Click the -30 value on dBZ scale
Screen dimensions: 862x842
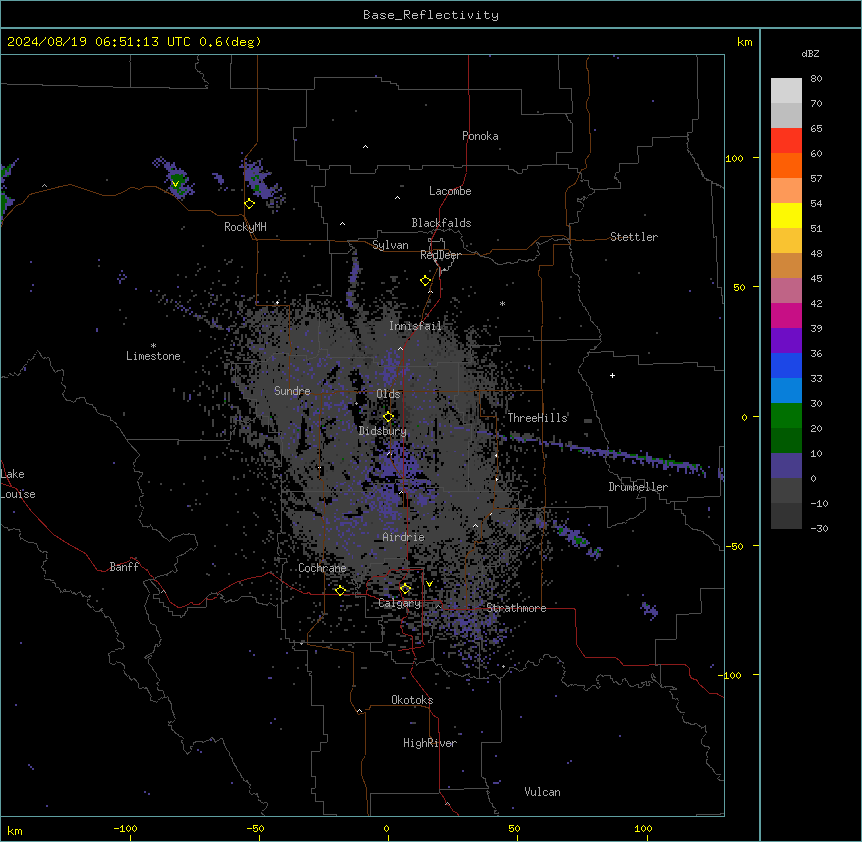coord(819,528)
